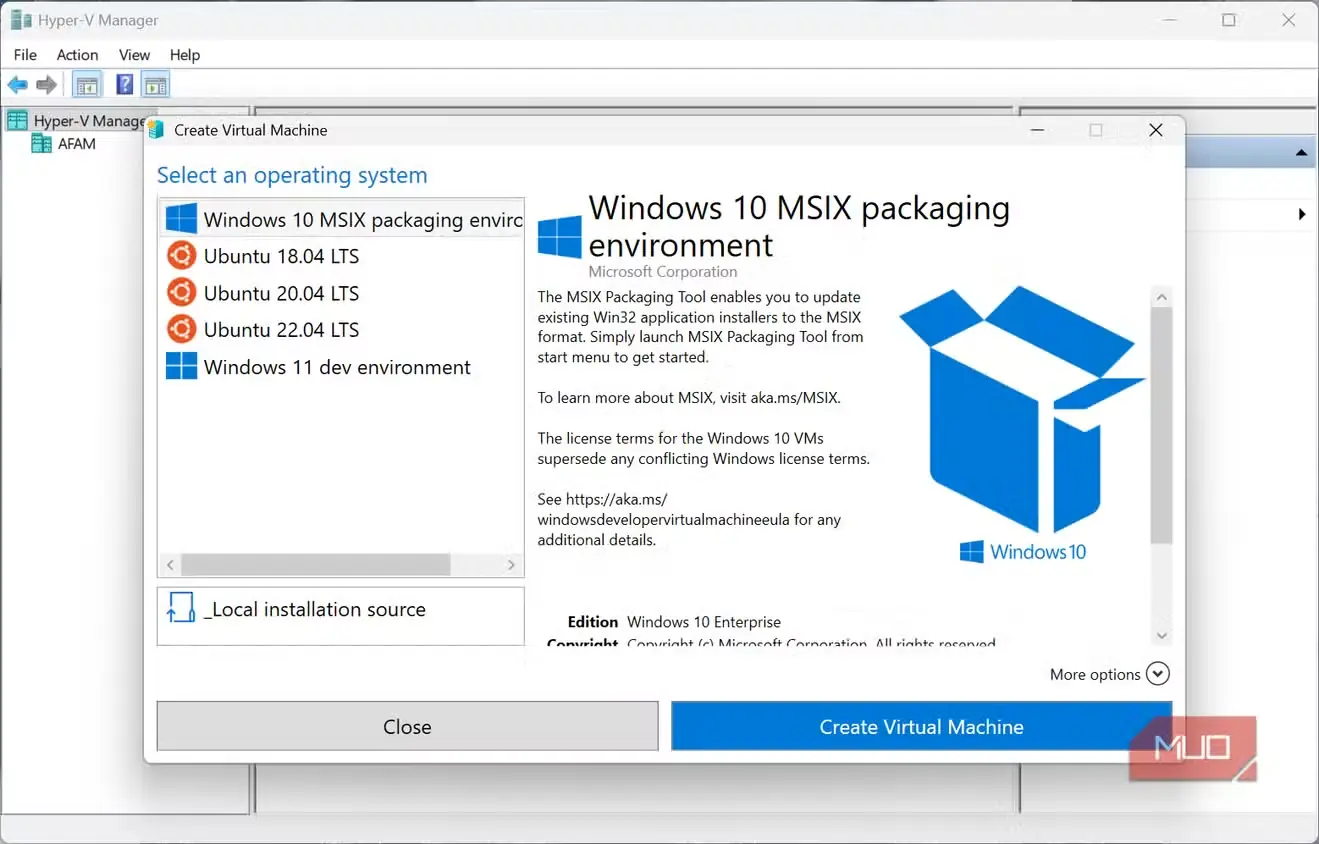Select Windows 10 MSIX packaging environment entry
Screen dimensions: 1319x844
coord(341,219)
